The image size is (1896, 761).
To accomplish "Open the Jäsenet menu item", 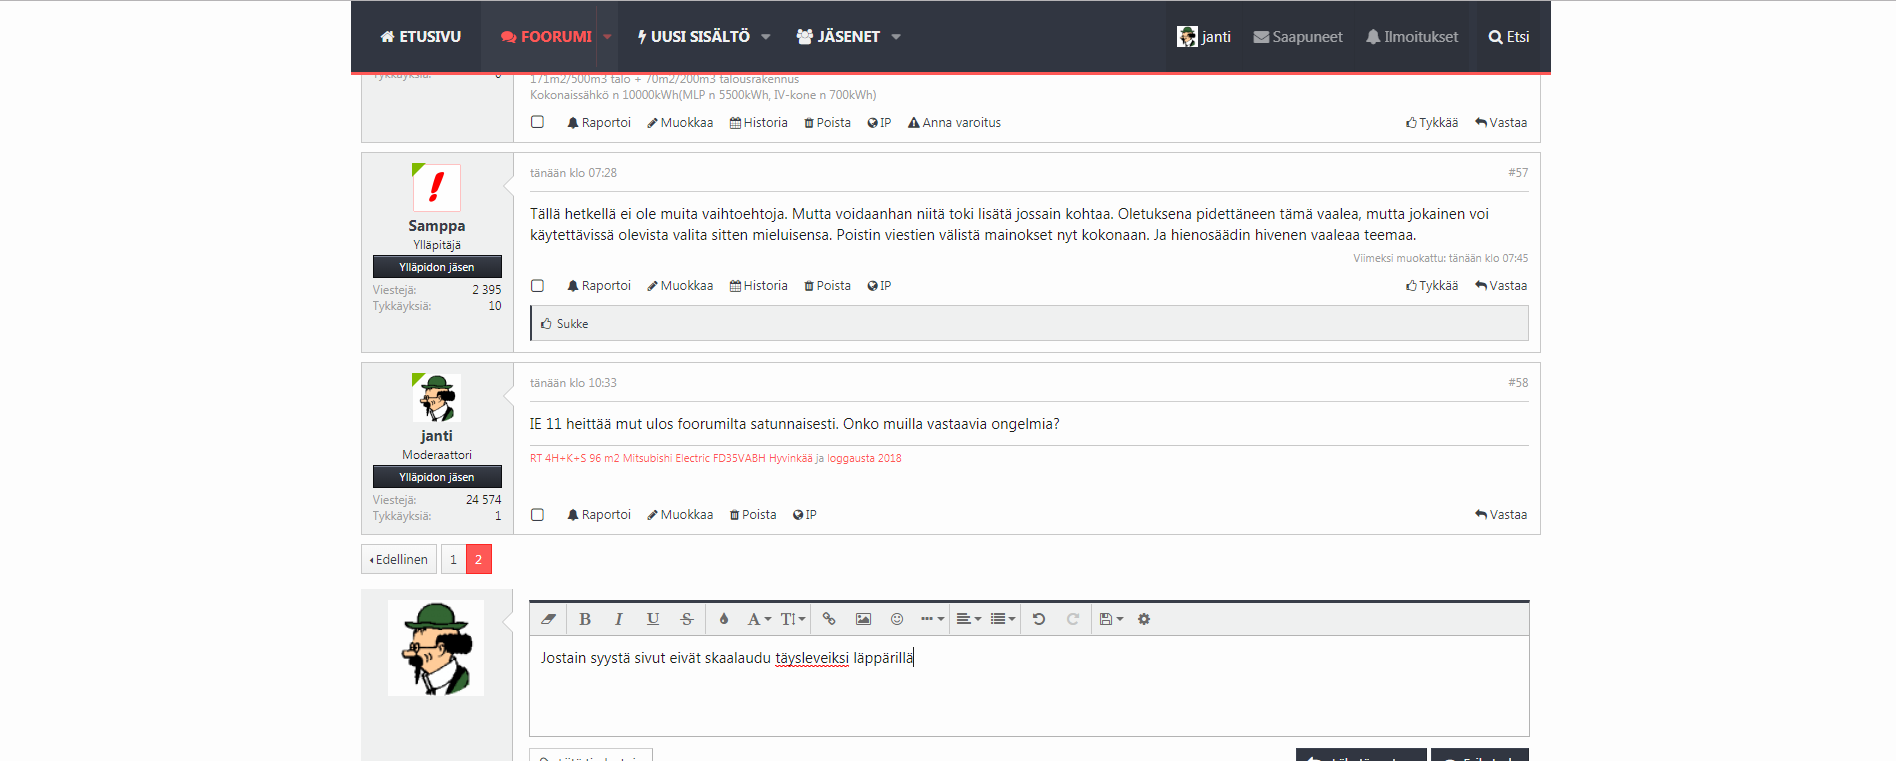I will [x=848, y=37].
